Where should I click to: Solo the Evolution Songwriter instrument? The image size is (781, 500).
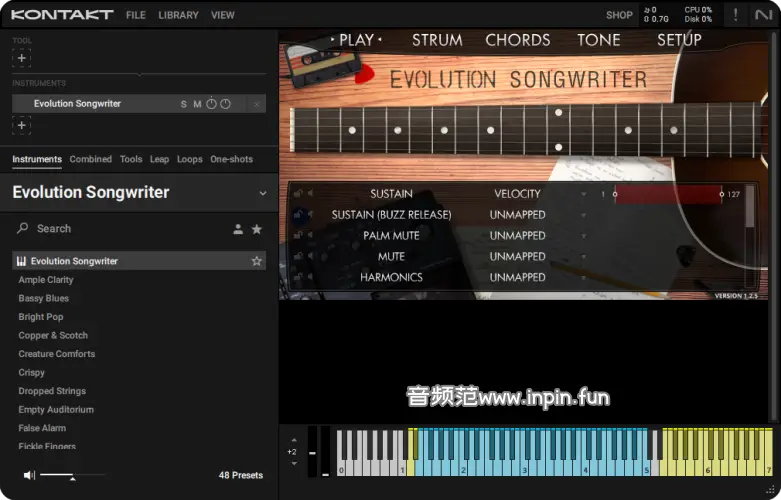[x=183, y=104]
